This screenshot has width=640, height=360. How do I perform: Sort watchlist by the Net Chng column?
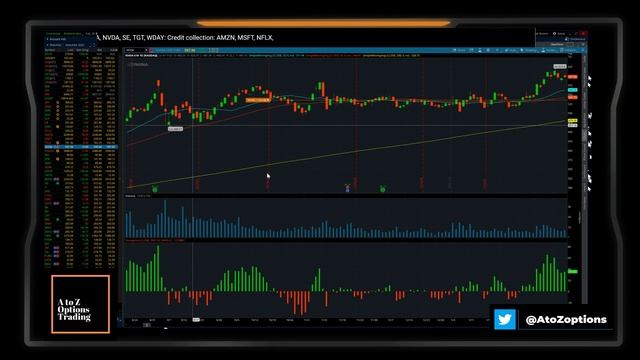82,50
